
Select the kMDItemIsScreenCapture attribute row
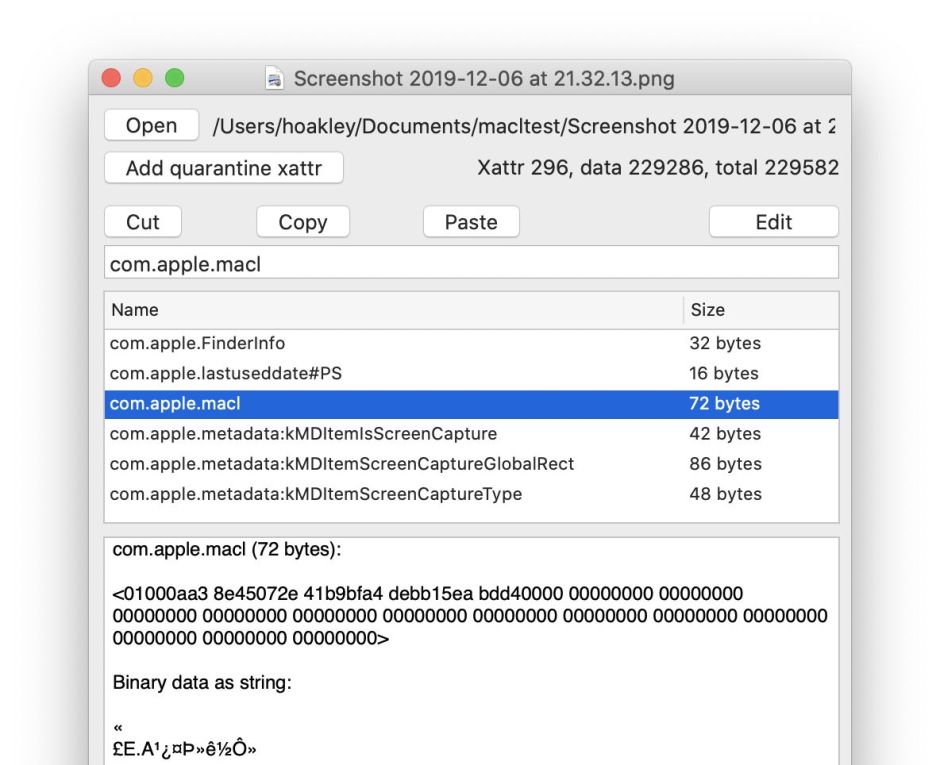click(x=300, y=434)
